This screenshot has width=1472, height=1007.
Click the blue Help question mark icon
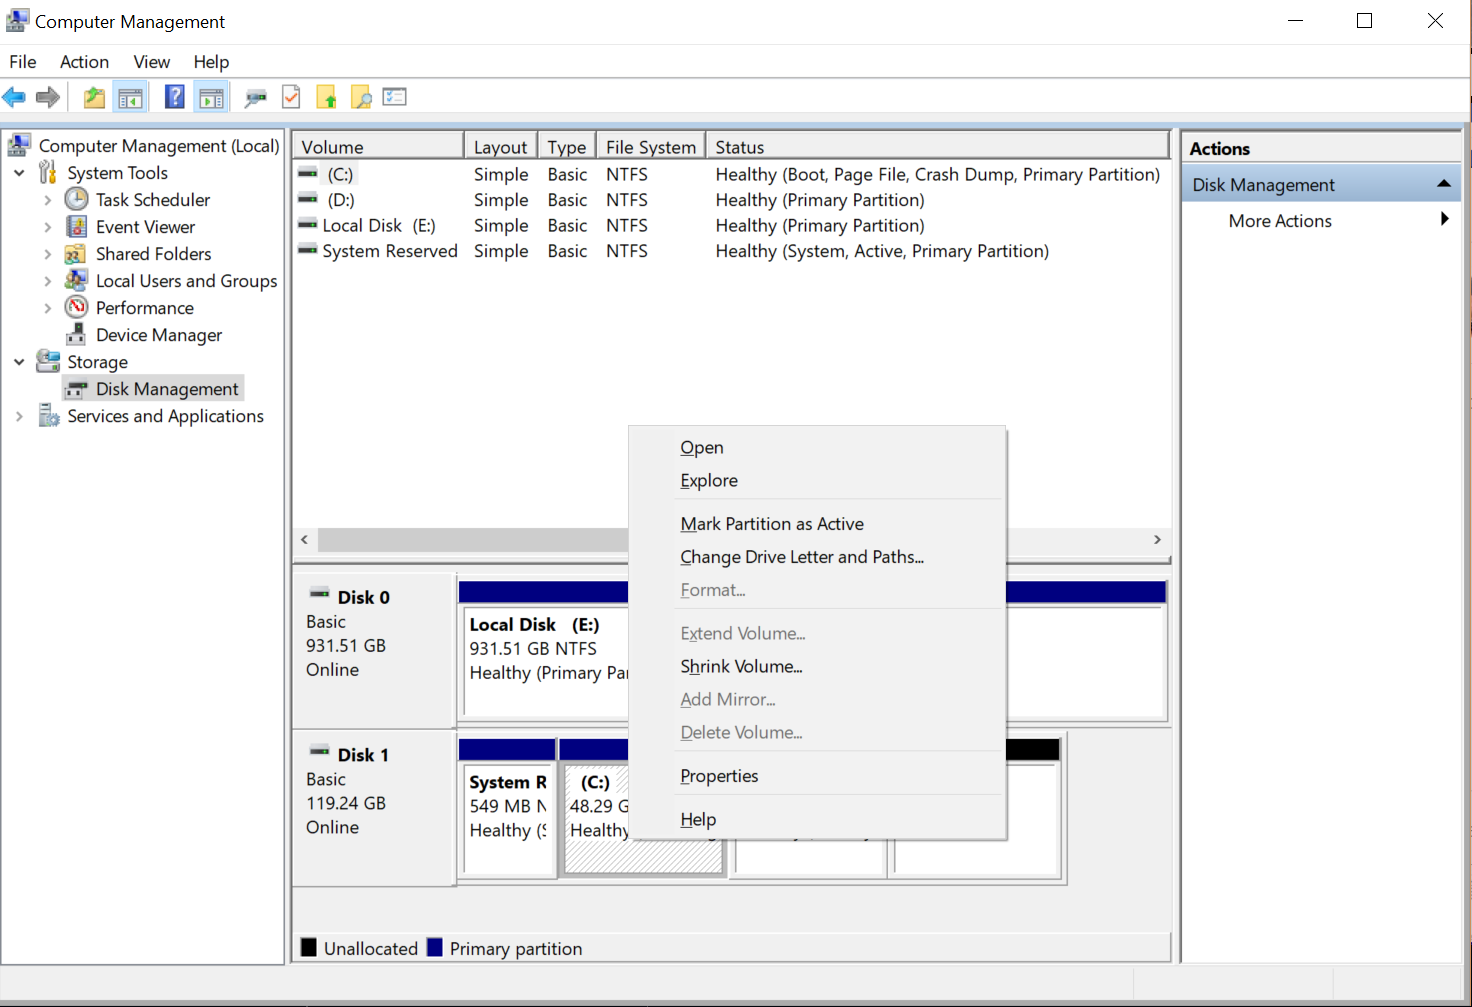coord(174,97)
